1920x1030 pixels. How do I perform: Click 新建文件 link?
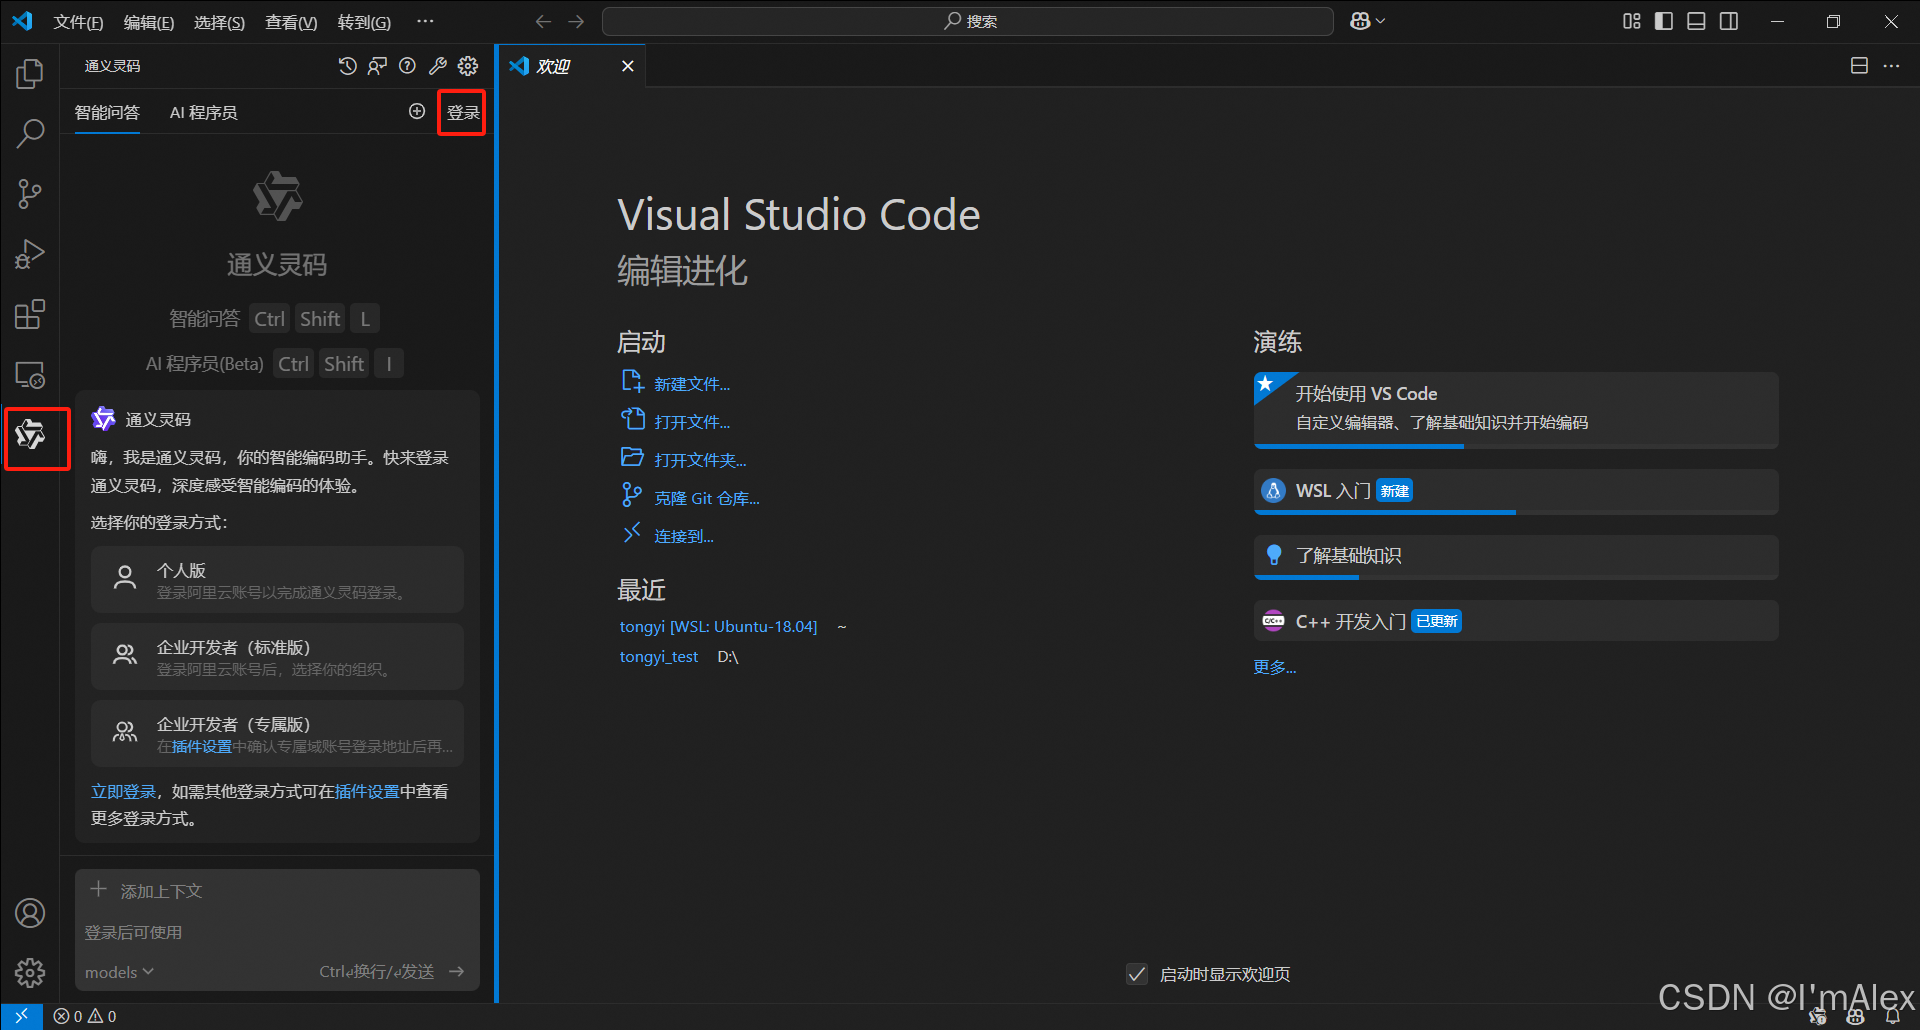692,384
